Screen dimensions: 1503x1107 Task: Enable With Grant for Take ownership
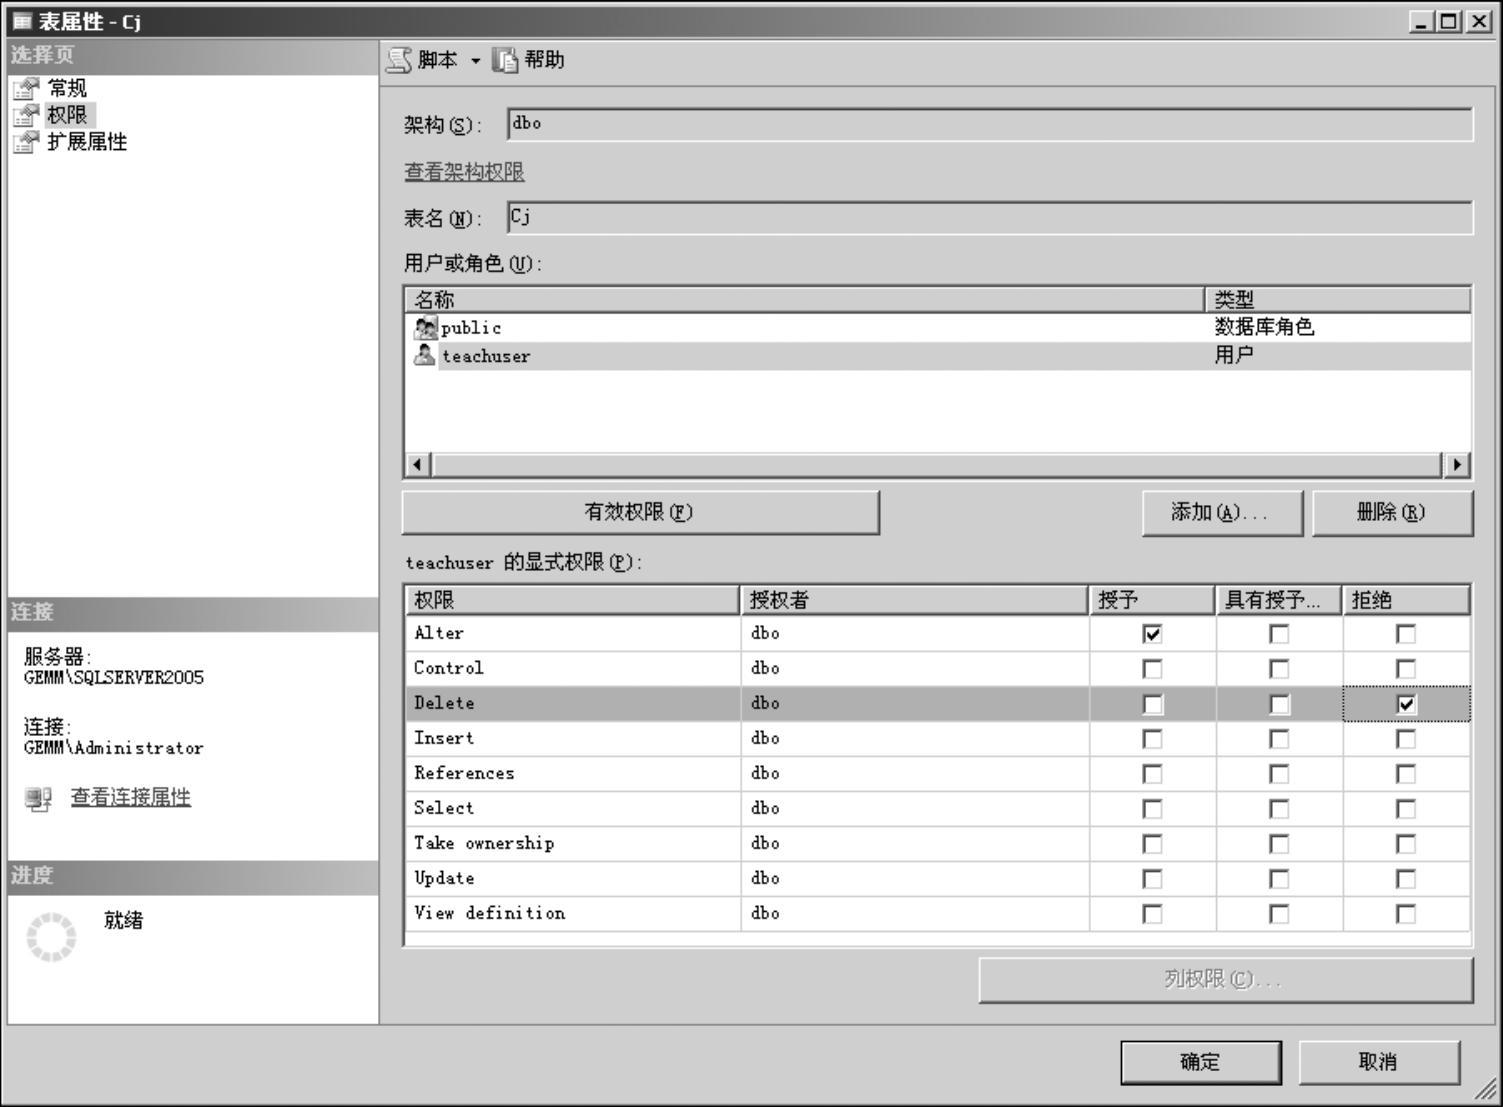pyautogui.click(x=1279, y=844)
